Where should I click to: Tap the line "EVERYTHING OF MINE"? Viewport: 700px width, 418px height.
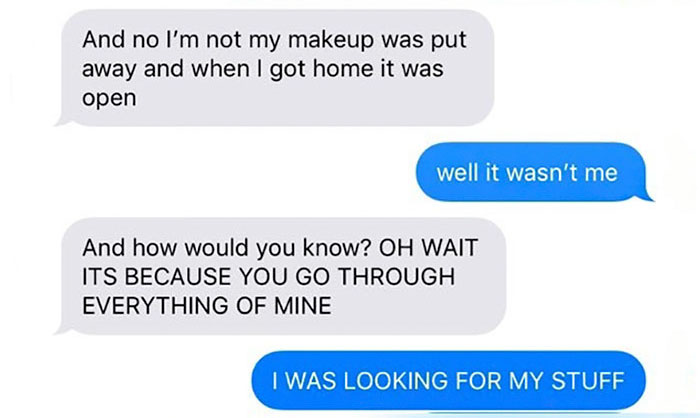tap(207, 305)
